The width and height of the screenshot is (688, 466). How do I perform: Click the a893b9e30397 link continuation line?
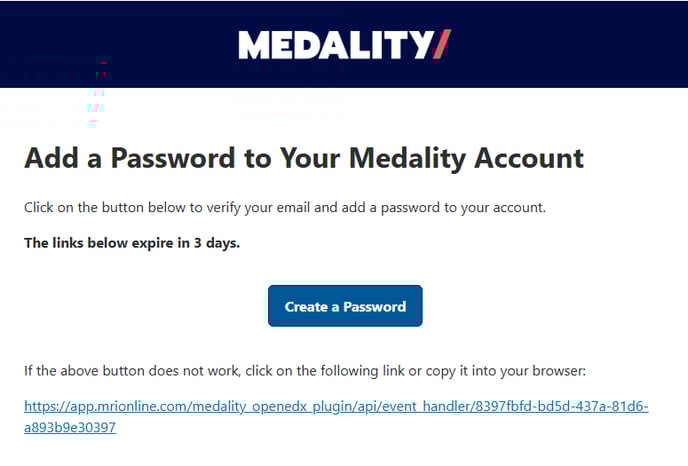point(70,427)
